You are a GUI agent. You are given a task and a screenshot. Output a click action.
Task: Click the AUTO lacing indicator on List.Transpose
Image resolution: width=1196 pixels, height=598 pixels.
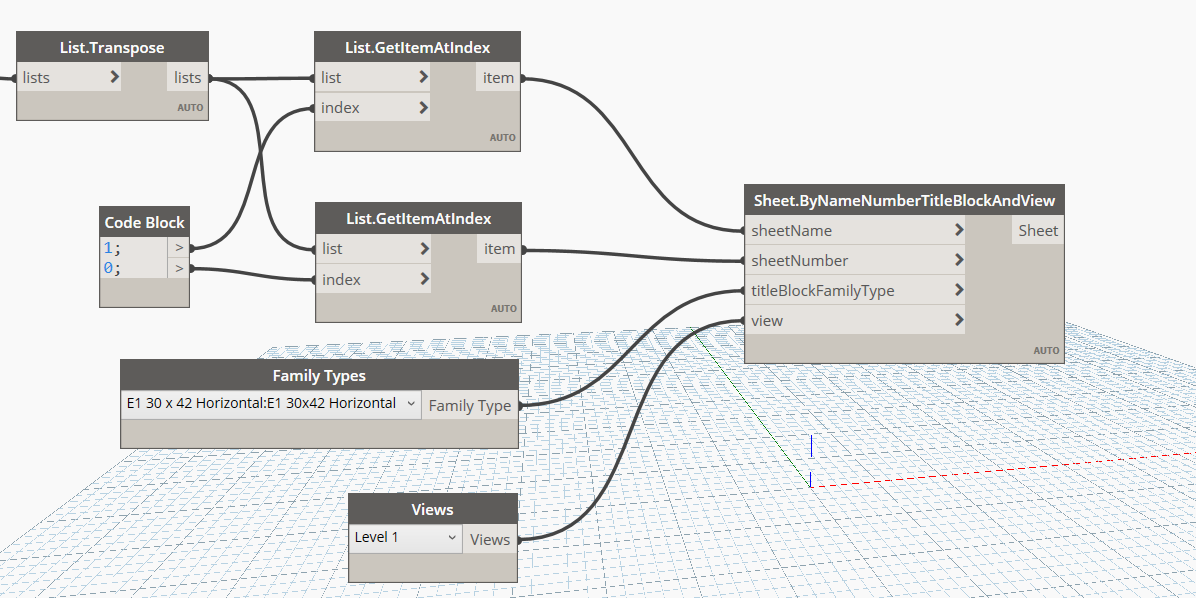point(189,107)
